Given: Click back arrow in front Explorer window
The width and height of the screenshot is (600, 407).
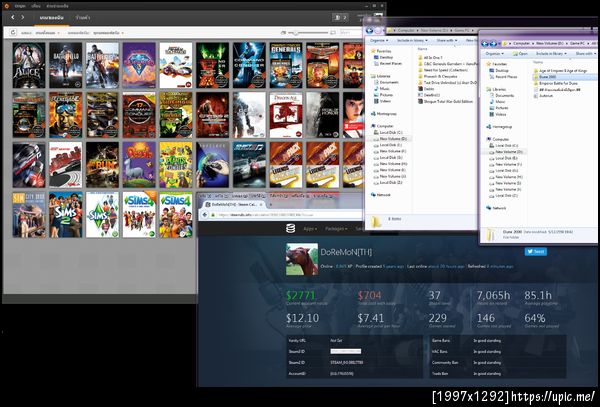Looking at the screenshot, I should click(486, 44).
